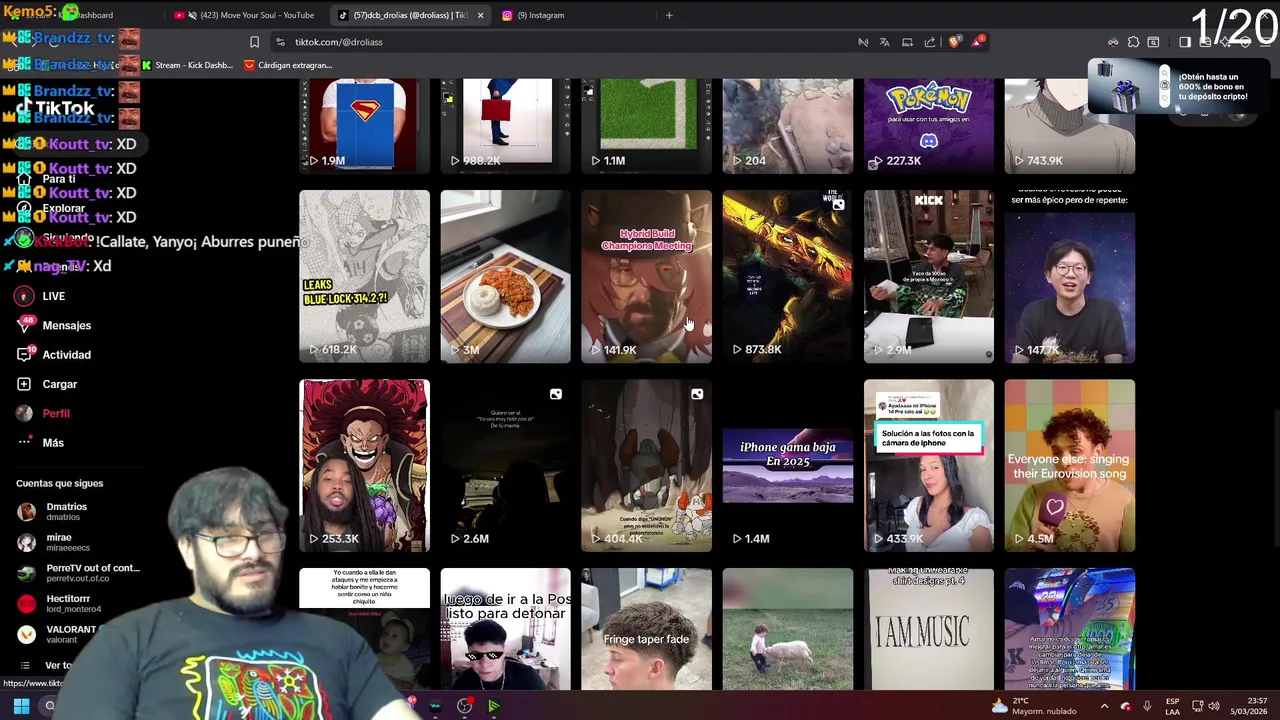Viewport: 1280px width, 720px height.
Task: Open the Fringe taper fade video
Action: 646,629
